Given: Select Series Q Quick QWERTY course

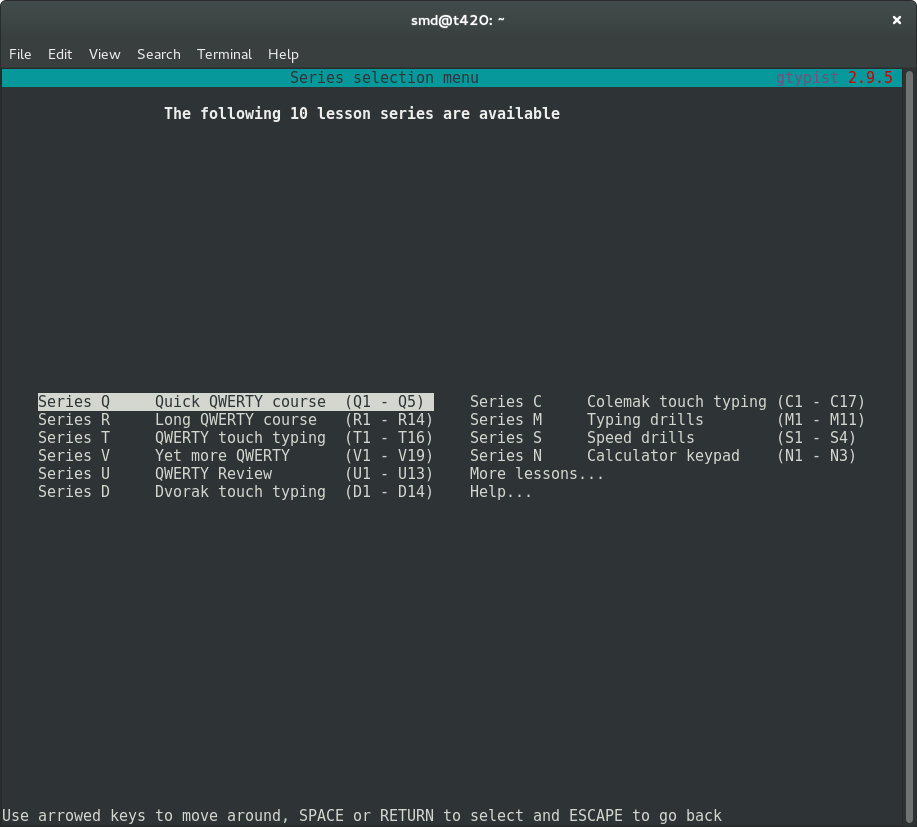Looking at the screenshot, I should click(x=235, y=402).
